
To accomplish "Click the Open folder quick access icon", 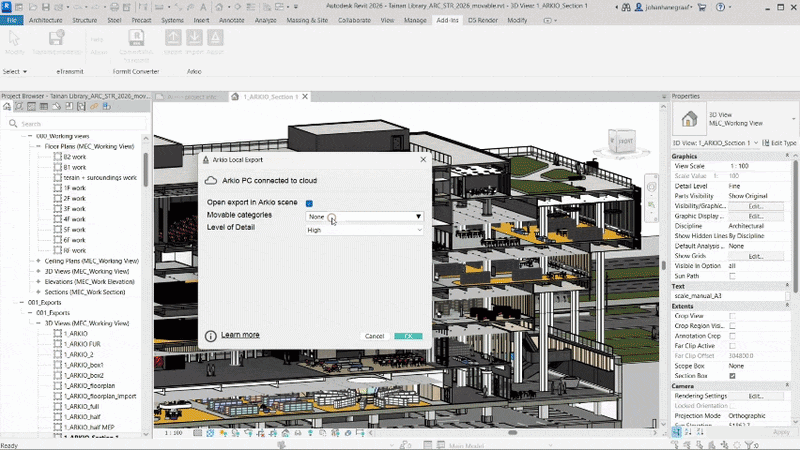I will (33, 7).
